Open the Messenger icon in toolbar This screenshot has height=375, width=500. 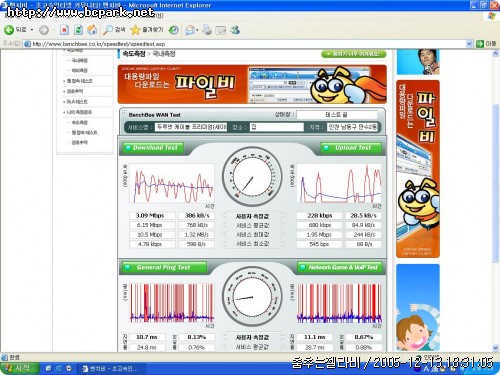click(235, 30)
